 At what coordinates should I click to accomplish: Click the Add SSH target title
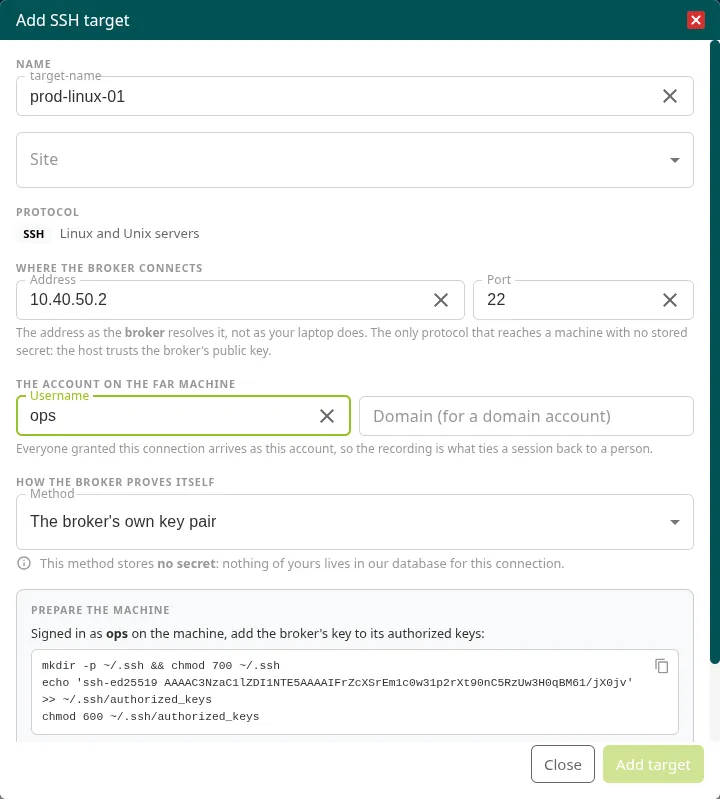72,20
